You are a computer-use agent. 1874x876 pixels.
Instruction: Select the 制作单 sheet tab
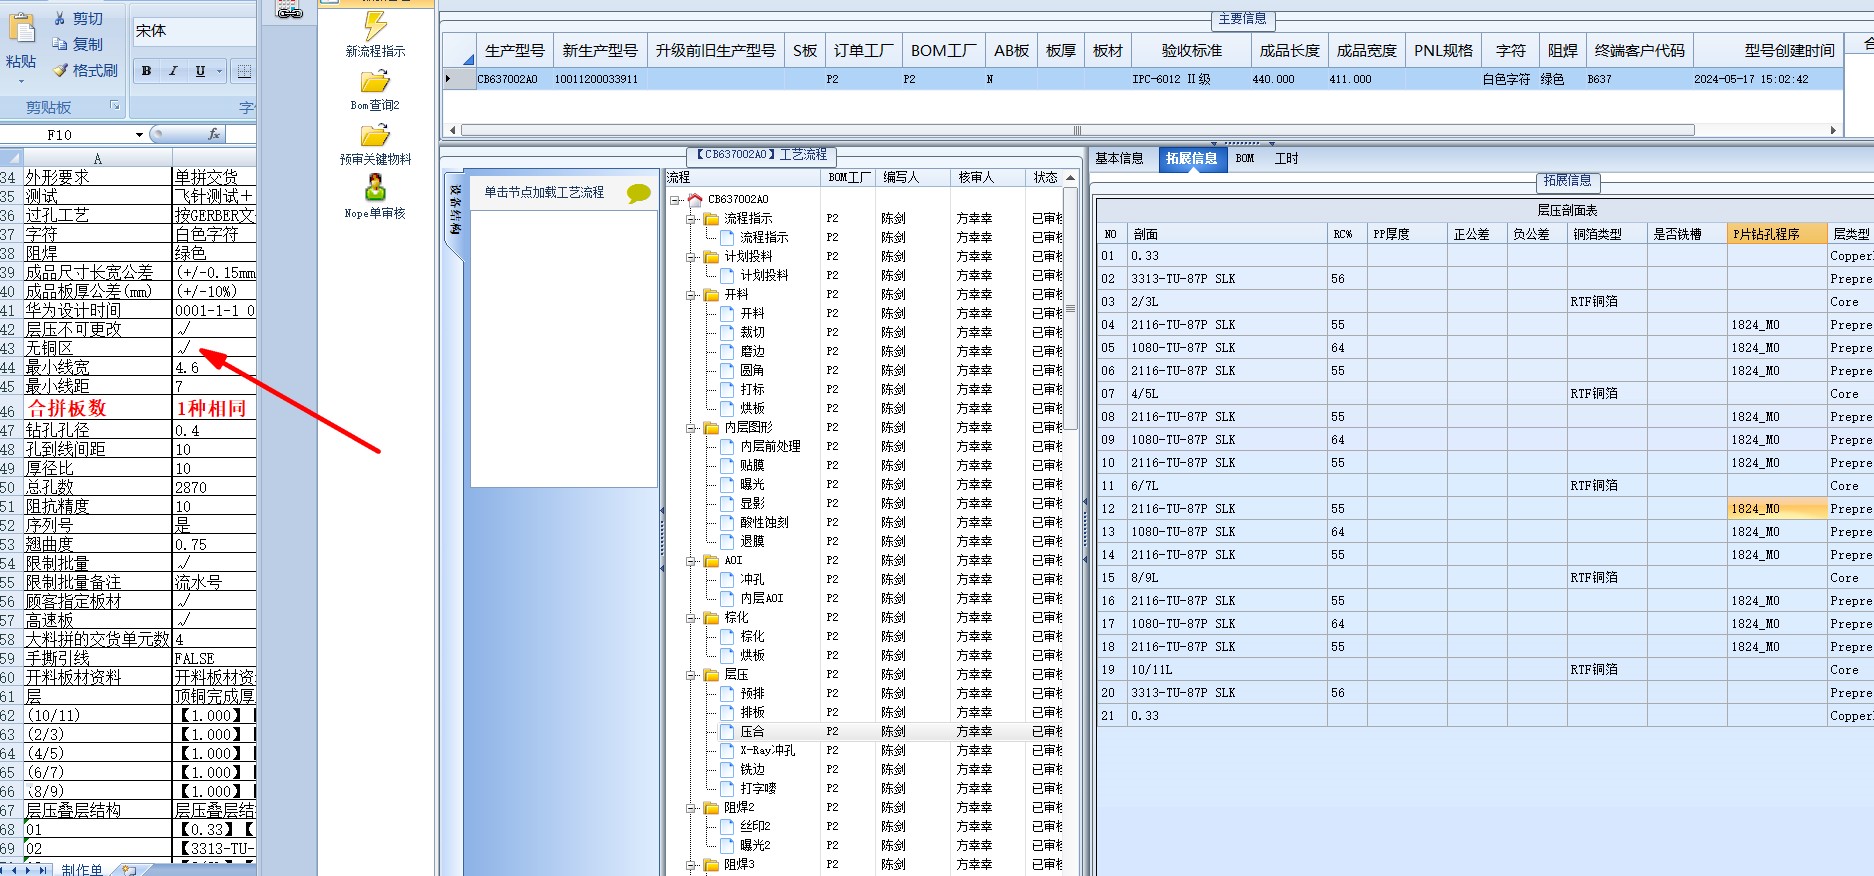[x=82, y=869]
